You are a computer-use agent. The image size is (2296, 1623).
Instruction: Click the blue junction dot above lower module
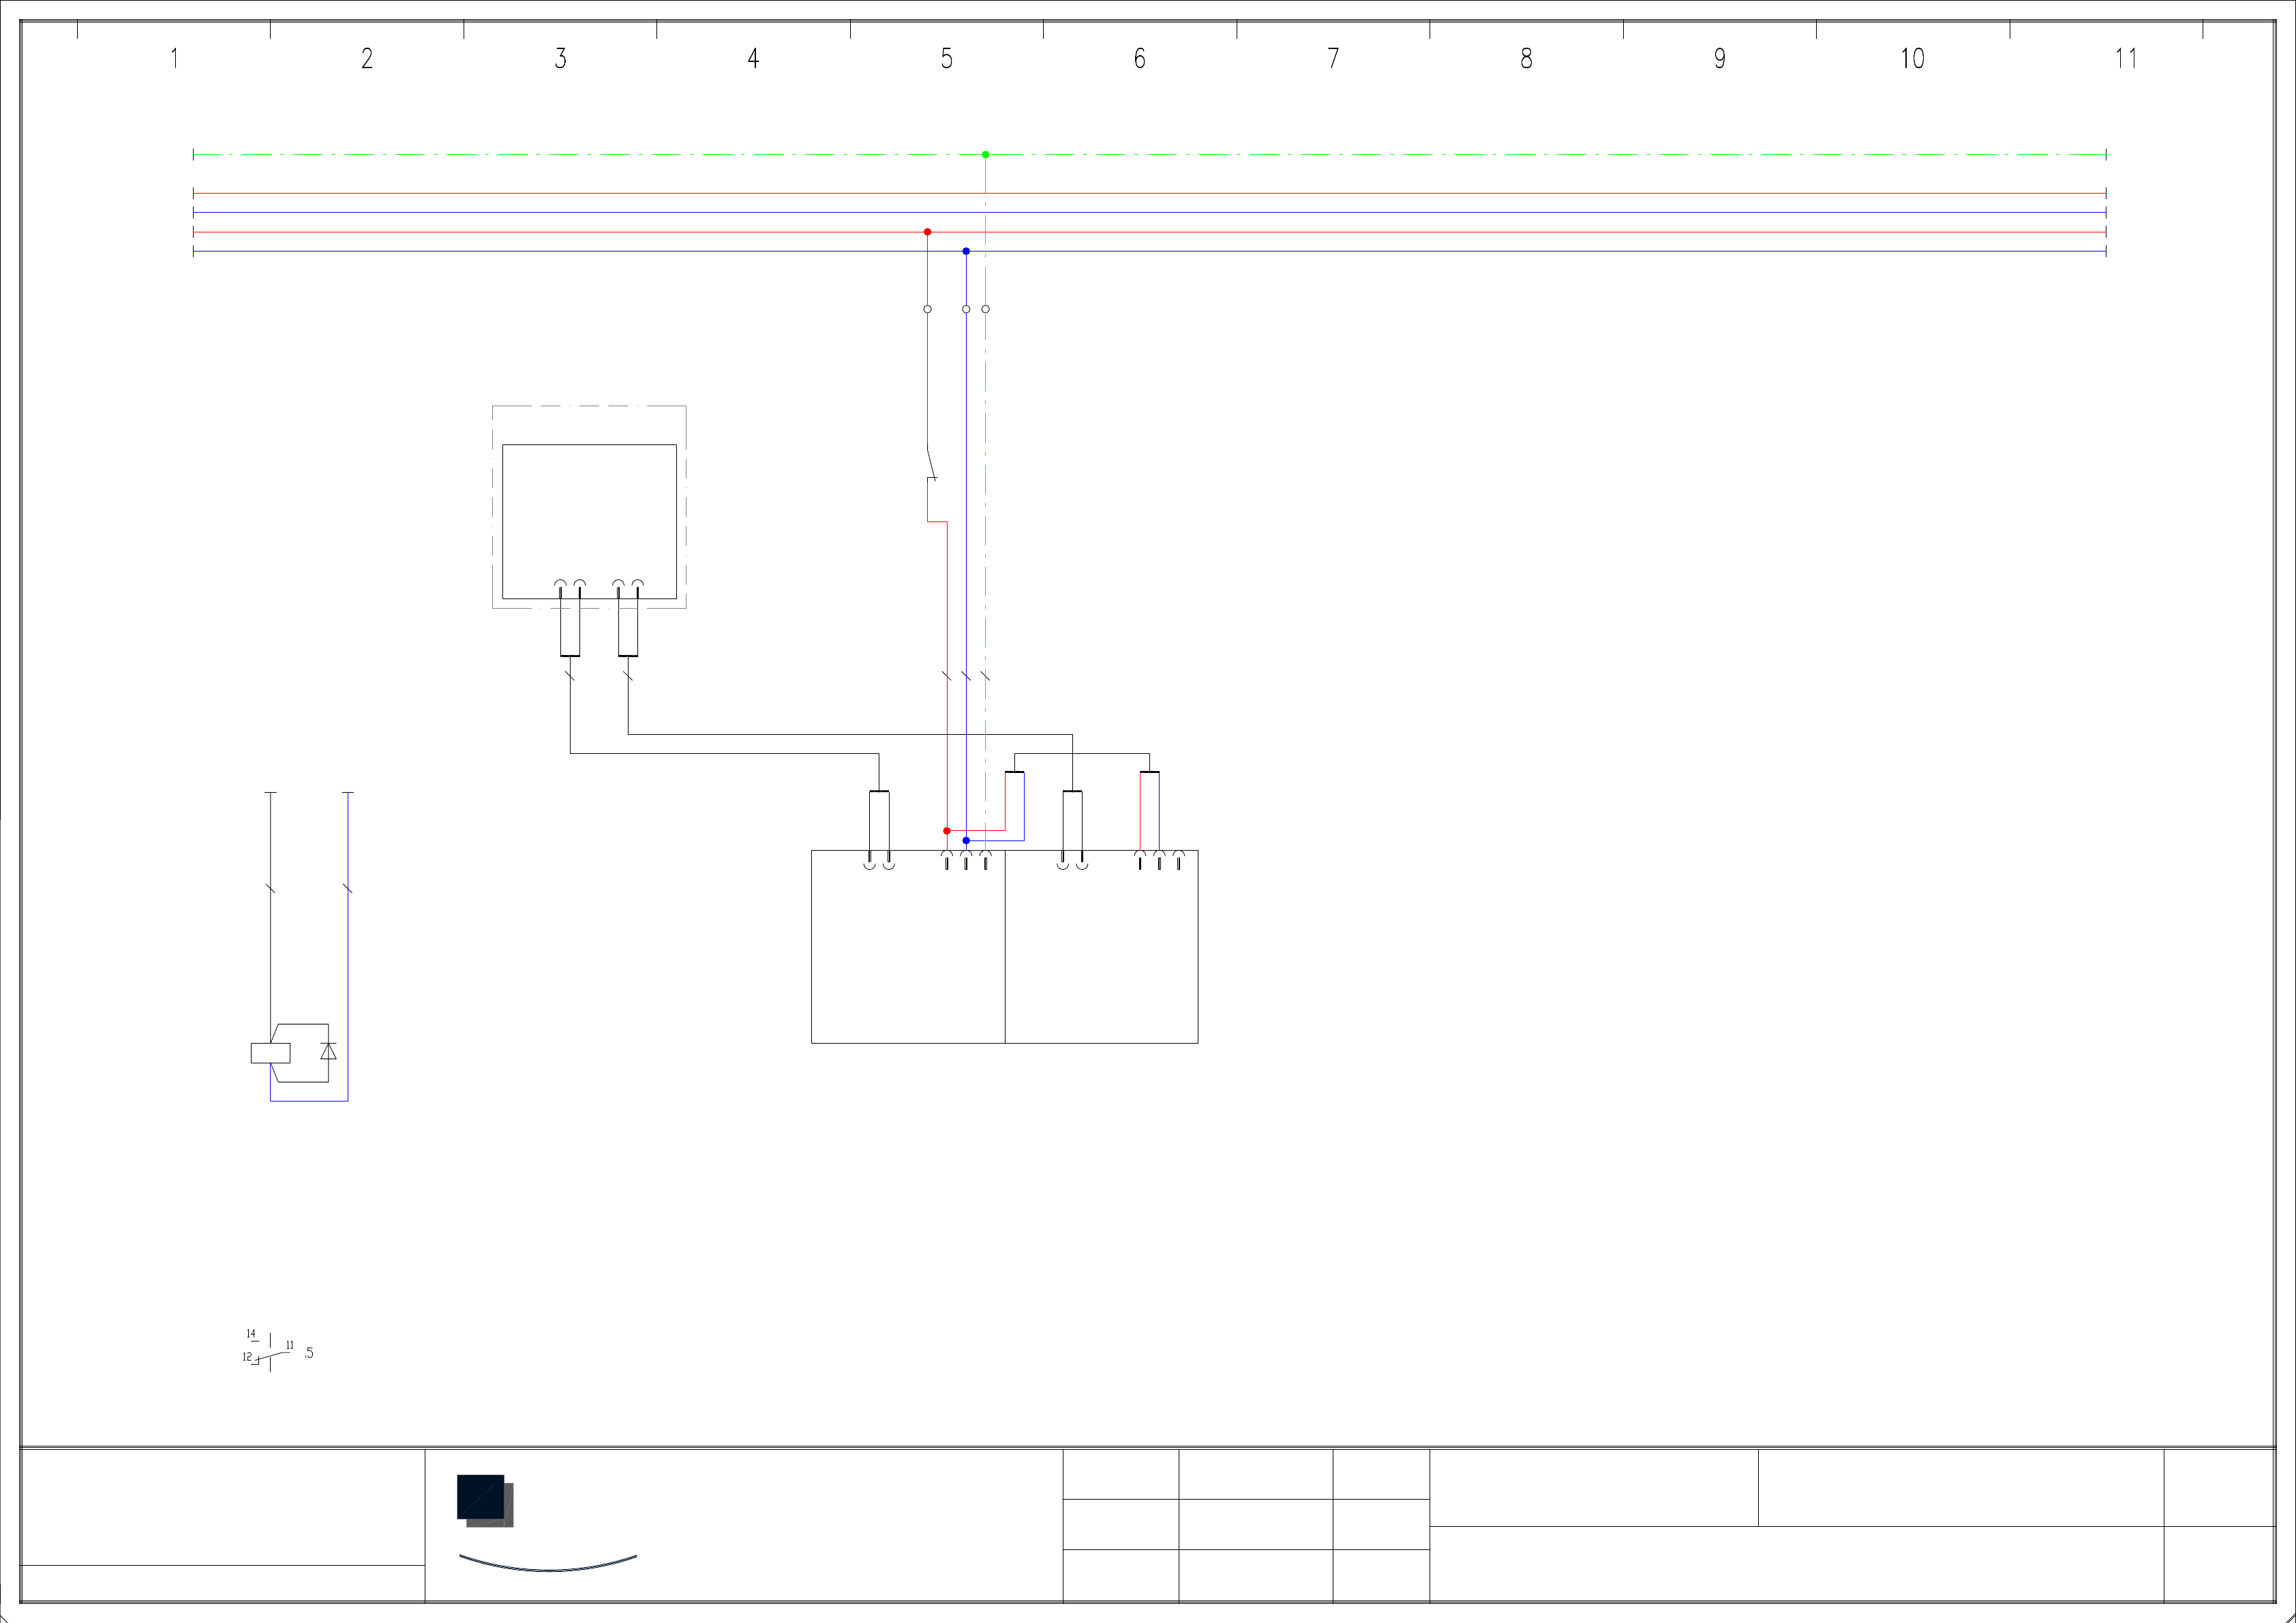point(966,840)
